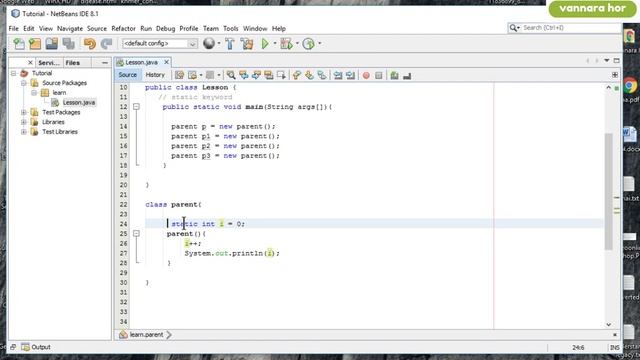Click the Comment icon in editor toolbar
Viewport: 640px width, 360px height.
(x=394, y=75)
